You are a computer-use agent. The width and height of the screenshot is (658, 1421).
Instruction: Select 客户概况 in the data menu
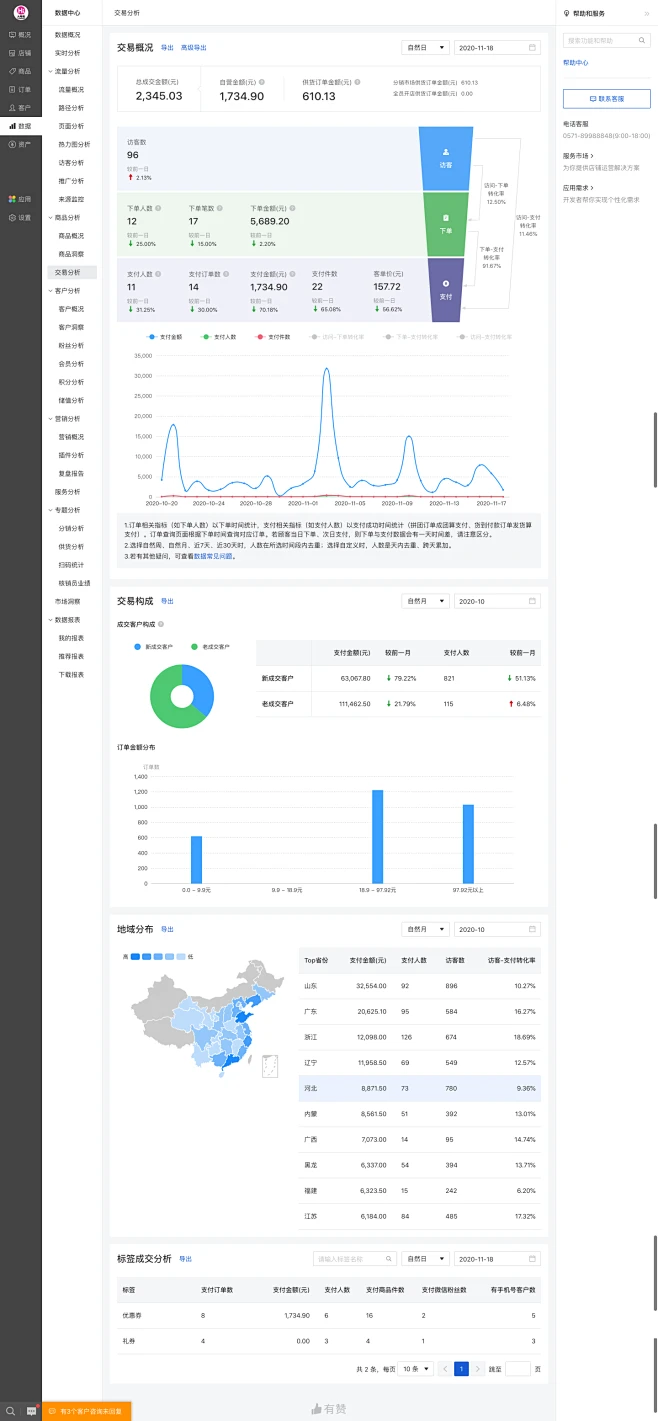click(71, 308)
